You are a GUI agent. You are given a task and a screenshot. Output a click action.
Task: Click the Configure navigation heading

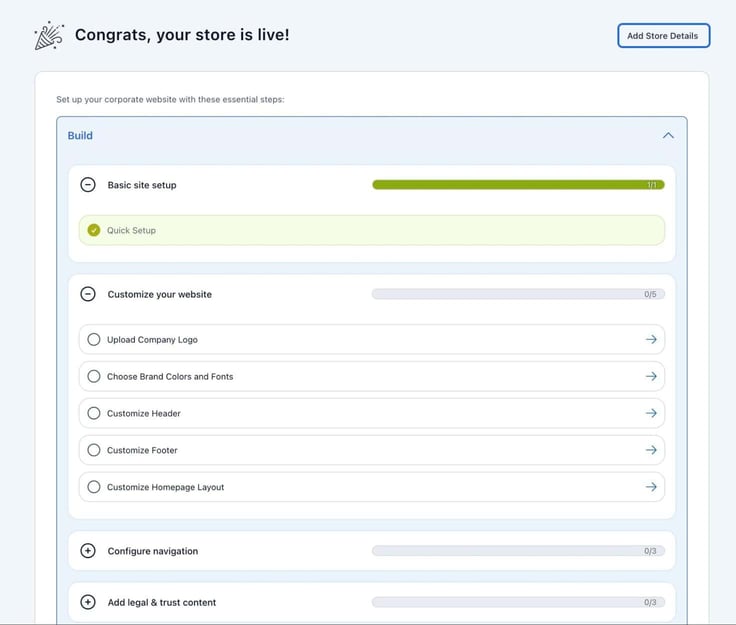tap(153, 551)
